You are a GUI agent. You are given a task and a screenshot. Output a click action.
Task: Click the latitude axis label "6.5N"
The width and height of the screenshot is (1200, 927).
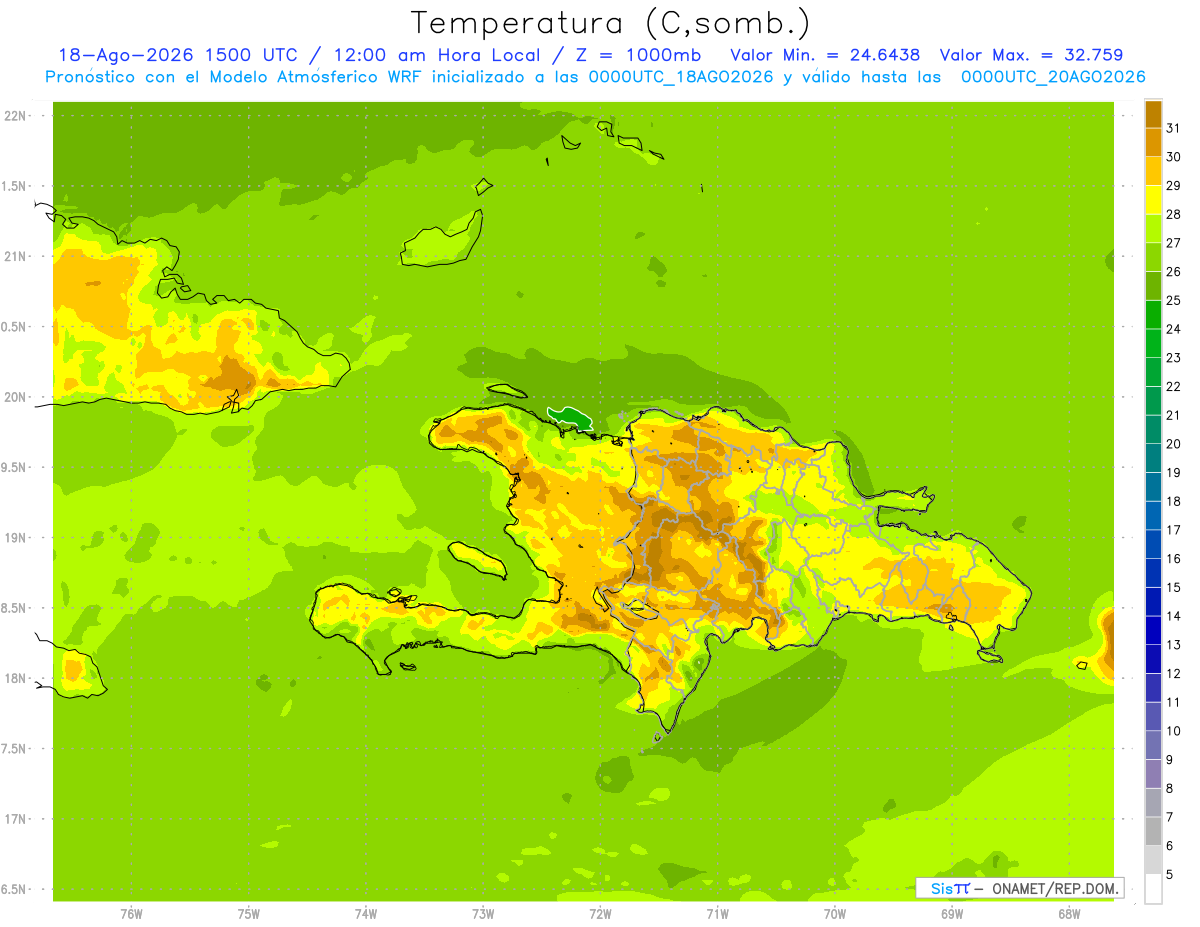[x=15, y=889]
